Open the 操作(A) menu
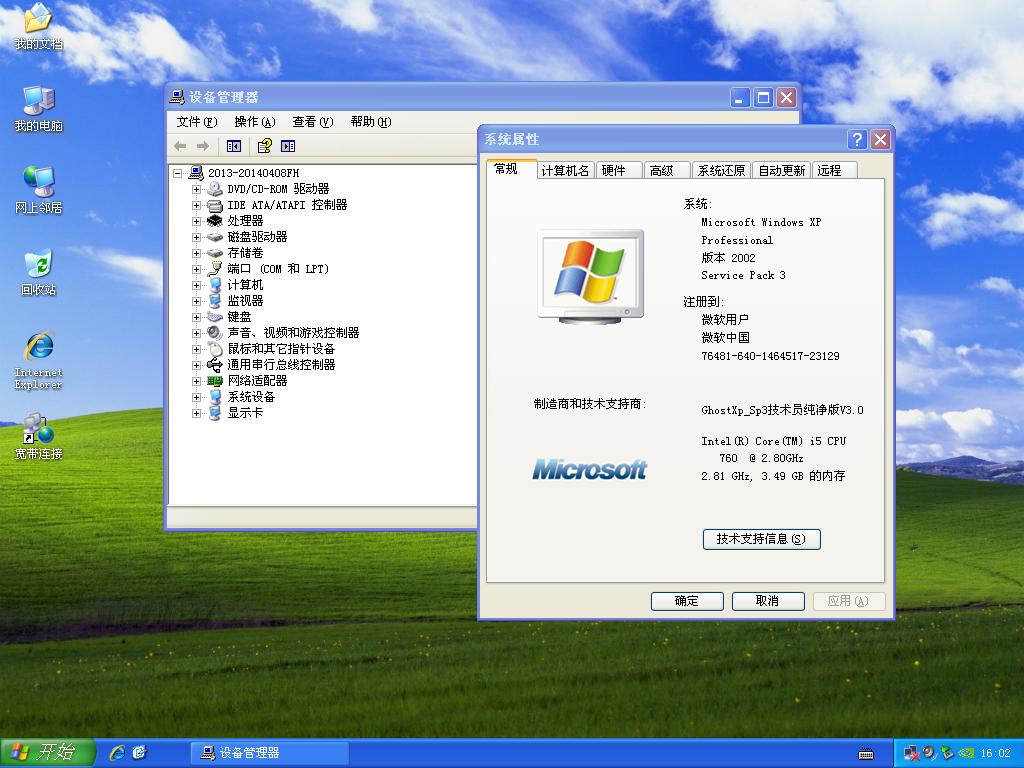Screen dimensions: 1024x768 pyautogui.click(x=255, y=122)
